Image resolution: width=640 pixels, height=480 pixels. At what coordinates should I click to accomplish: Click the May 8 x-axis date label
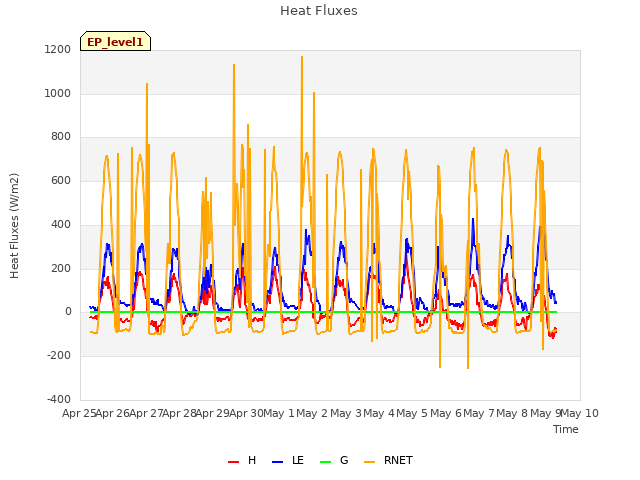[x=513, y=413]
